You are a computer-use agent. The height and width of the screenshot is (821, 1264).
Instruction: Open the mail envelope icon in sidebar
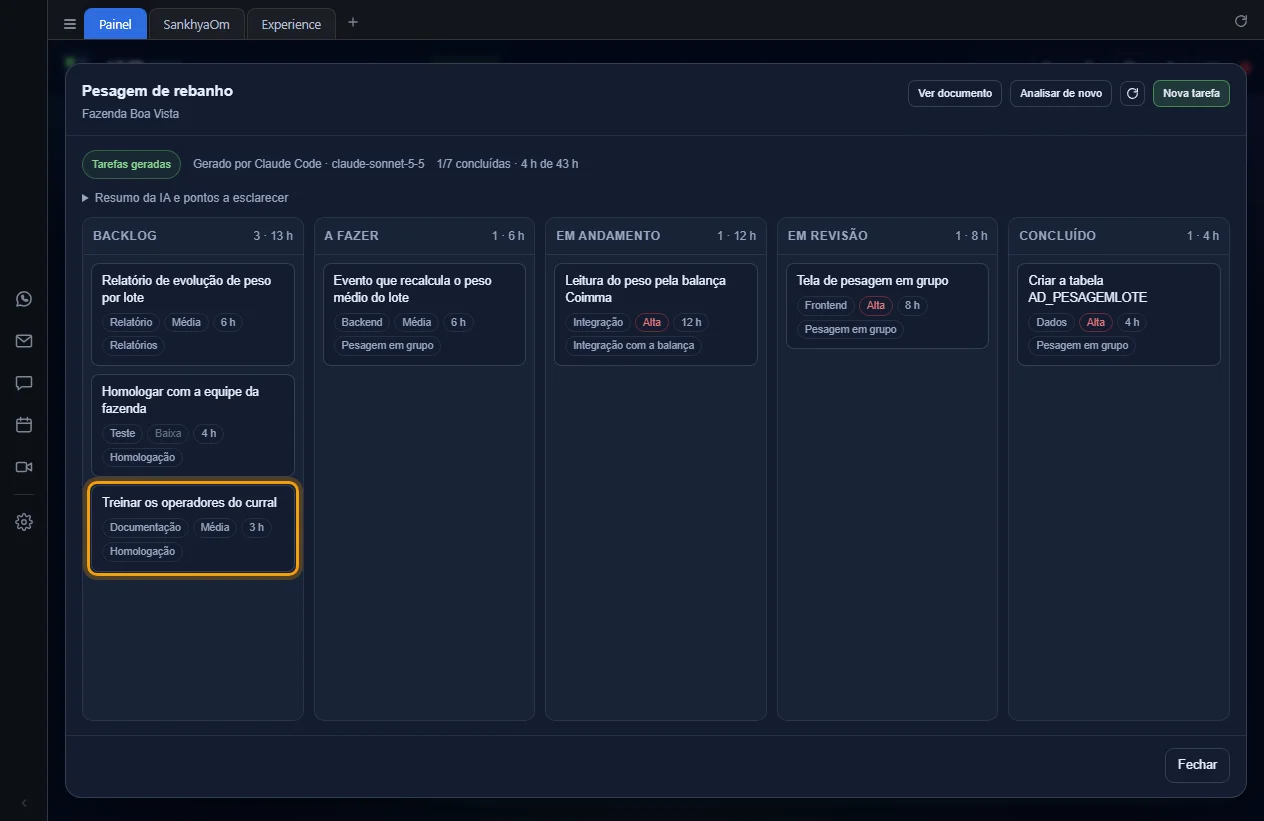pos(24,341)
